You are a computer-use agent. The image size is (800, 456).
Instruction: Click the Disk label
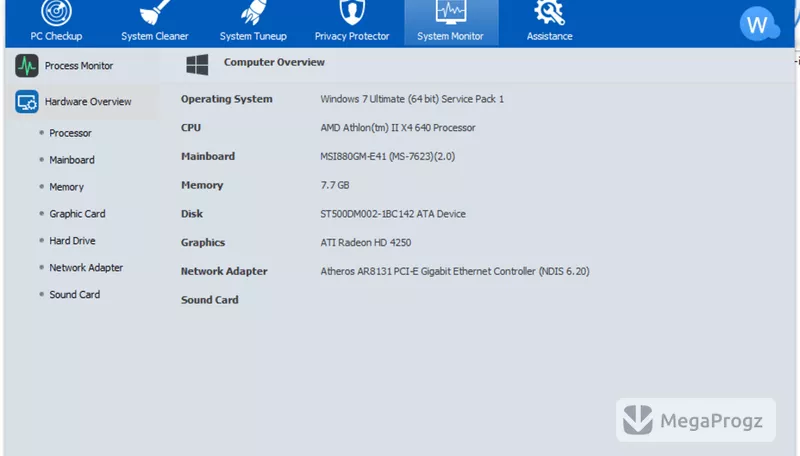point(192,214)
